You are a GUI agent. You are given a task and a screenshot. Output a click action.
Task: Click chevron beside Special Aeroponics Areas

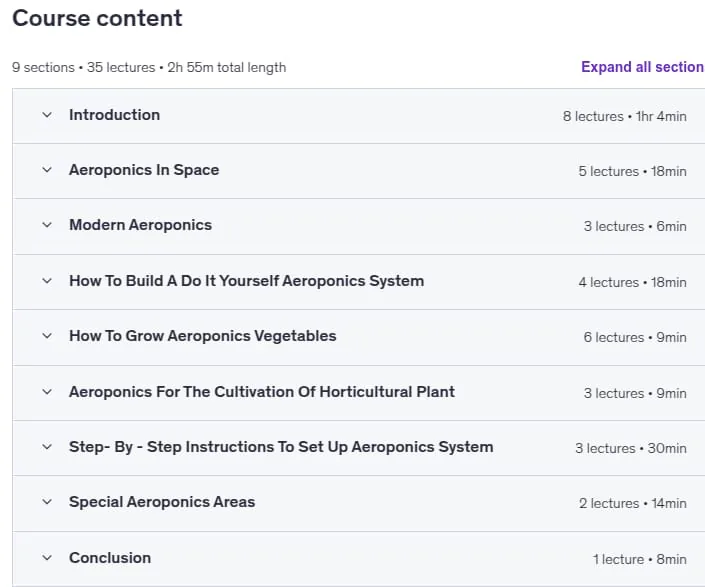47,502
